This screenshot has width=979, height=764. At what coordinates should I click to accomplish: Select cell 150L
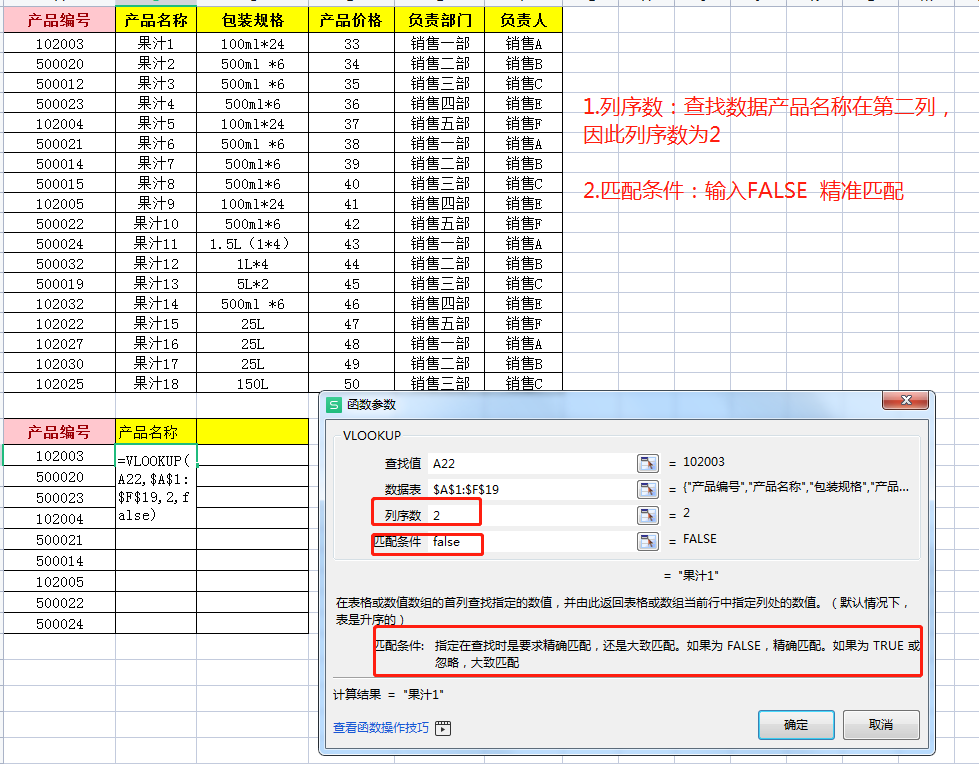253,383
